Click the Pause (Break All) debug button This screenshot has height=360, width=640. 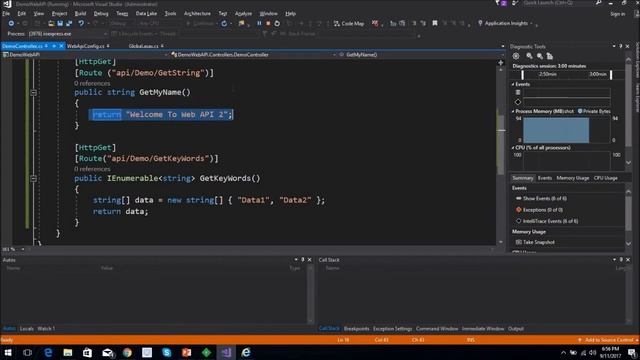[x=259, y=23]
